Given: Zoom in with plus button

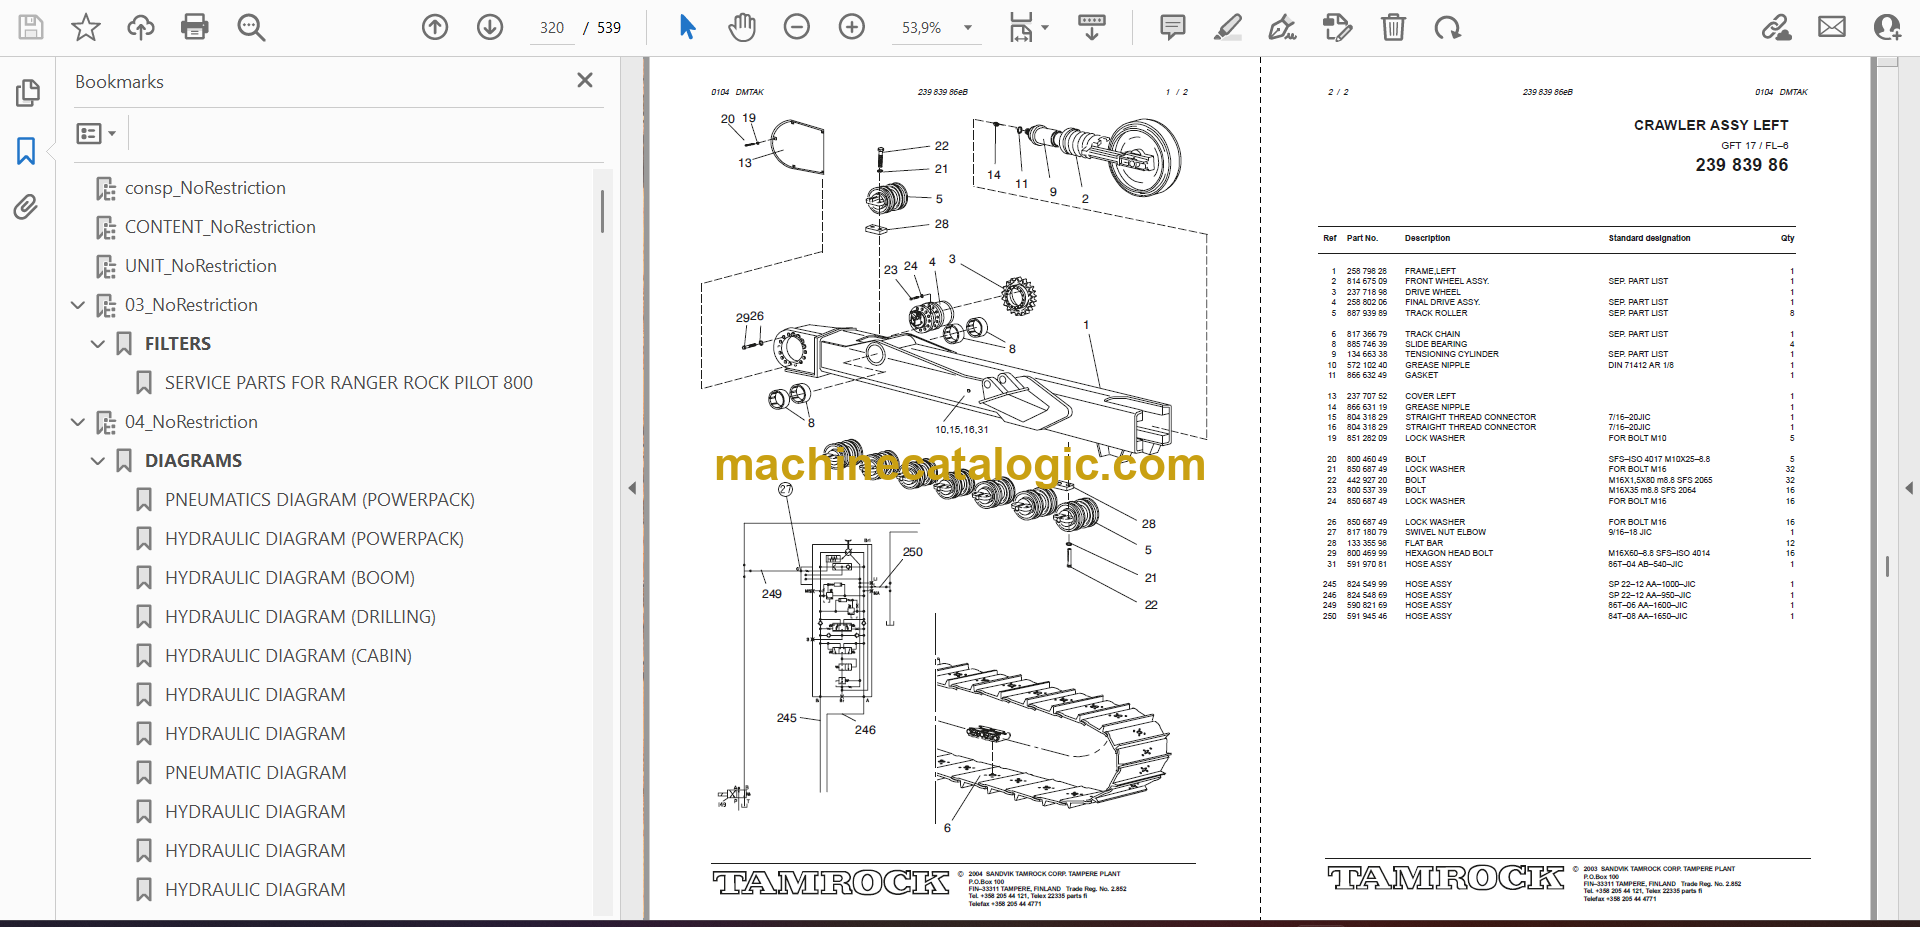Looking at the screenshot, I should pos(852,27).
